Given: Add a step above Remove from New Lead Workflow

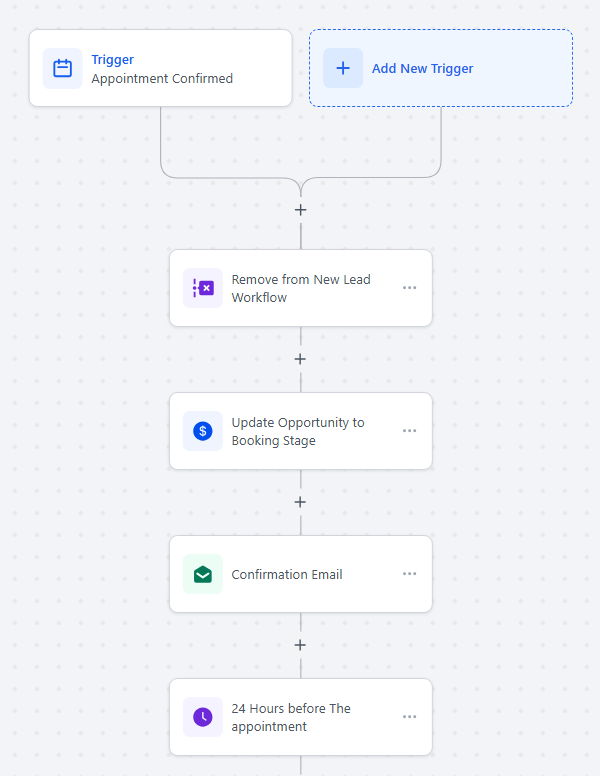Looking at the screenshot, I should pyautogui.click(x=300, y=210).
